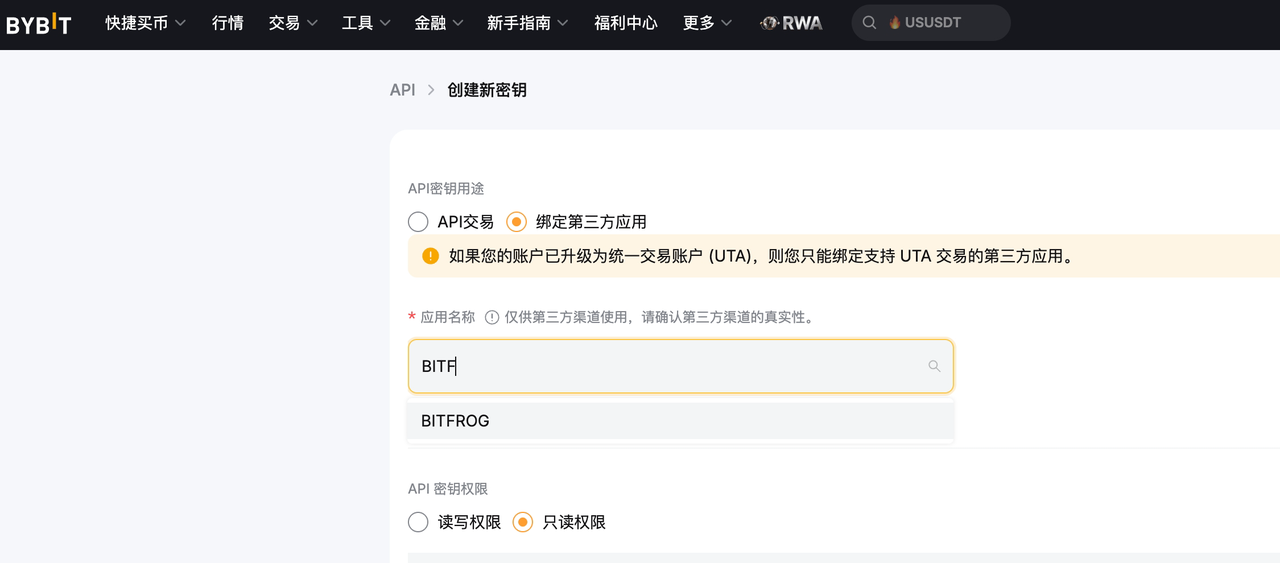Image resolution: width=1280 pixels, height=563 pixels.
Task: Open the RWA icon link
Action: (791, 23)
